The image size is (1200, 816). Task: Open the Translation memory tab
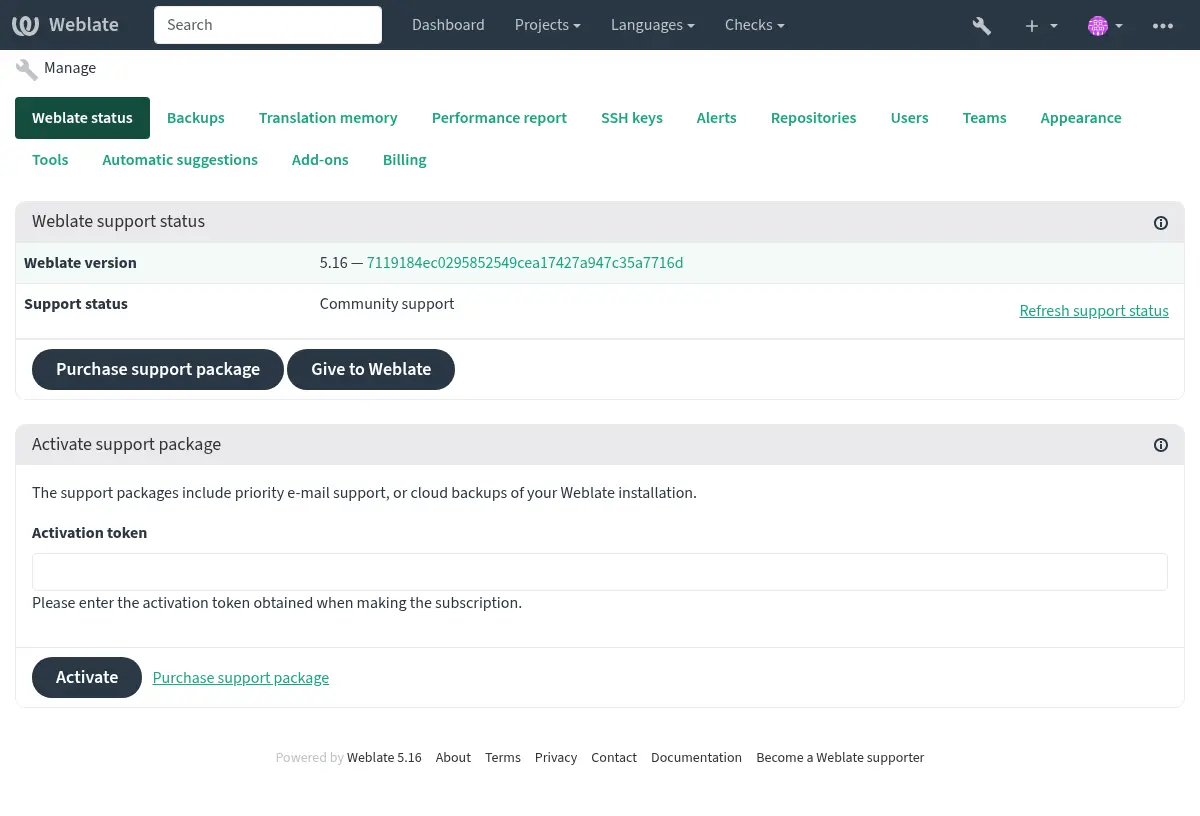(328, 118)
